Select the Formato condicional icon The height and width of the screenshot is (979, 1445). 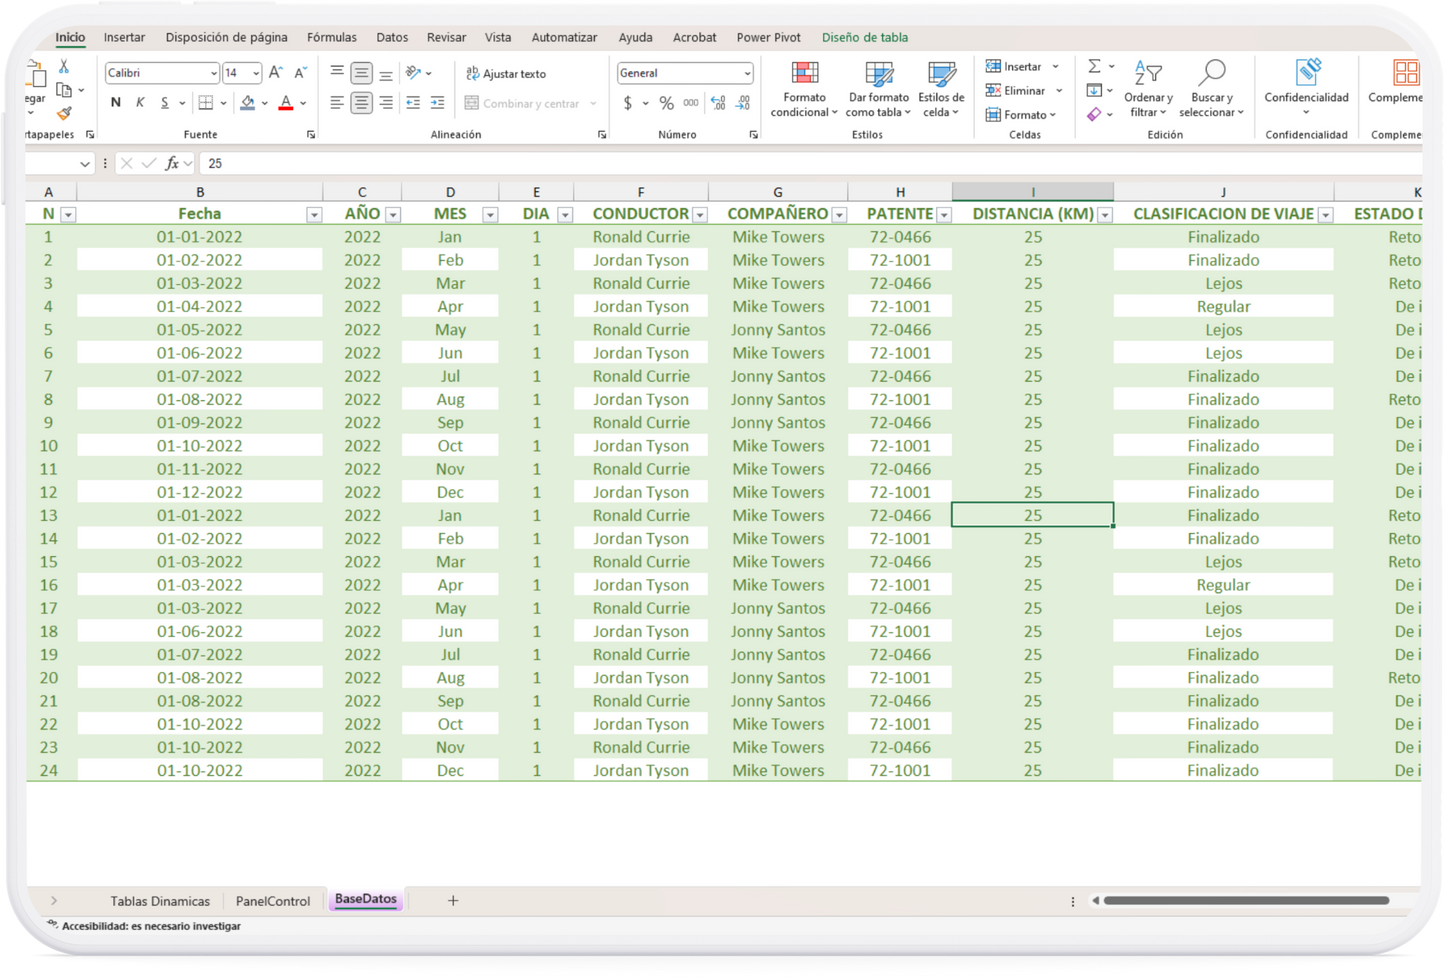(x=803, y=88)
